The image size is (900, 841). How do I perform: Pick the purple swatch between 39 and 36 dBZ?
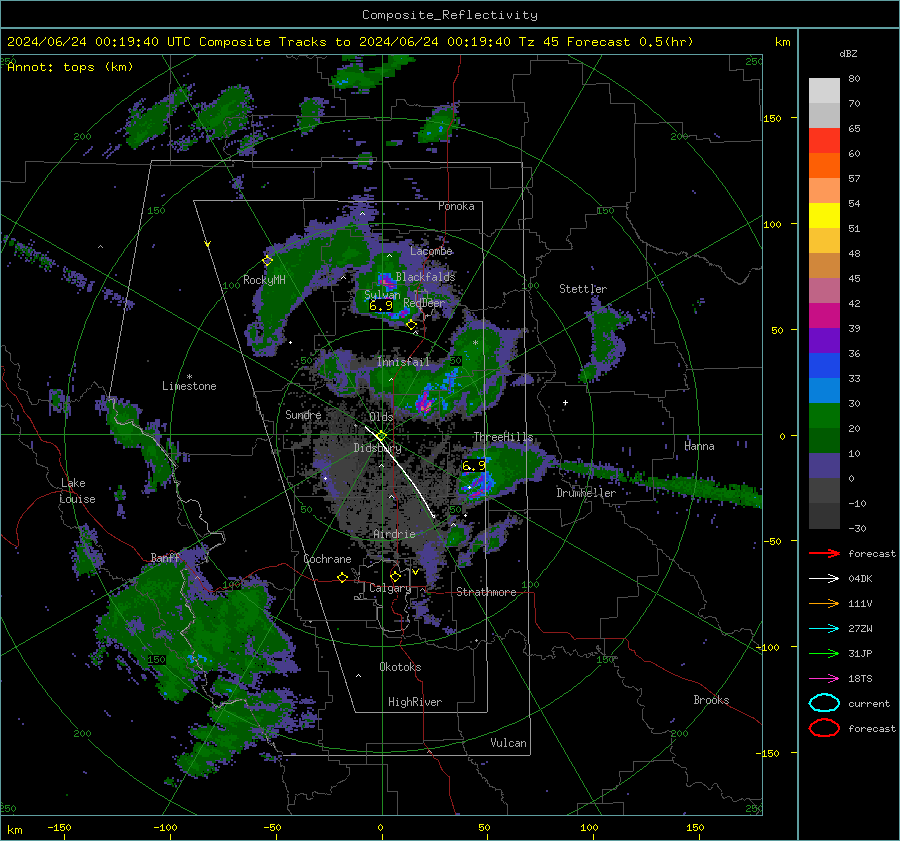click(824, 340)
